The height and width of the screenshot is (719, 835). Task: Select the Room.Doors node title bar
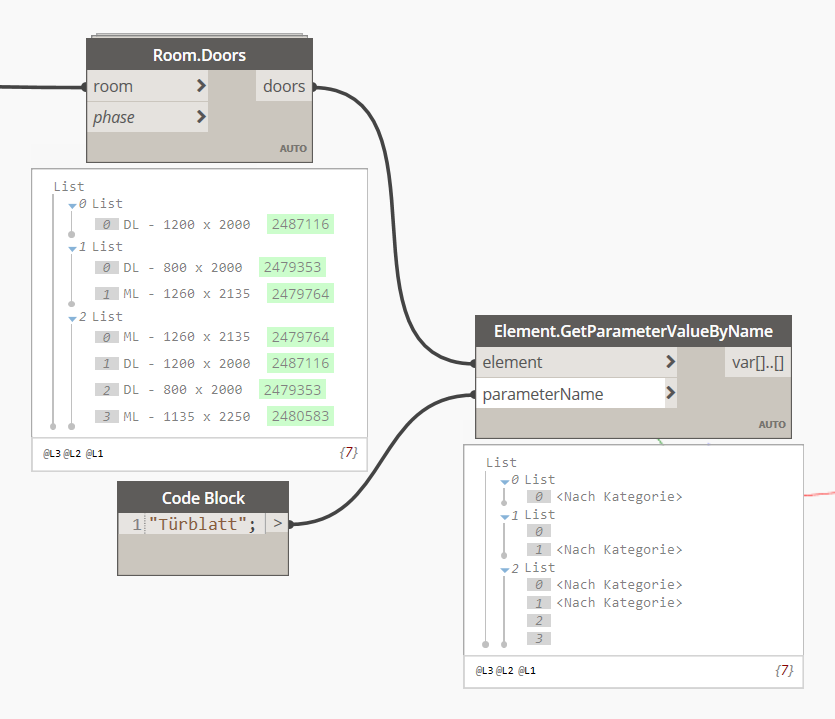(199, 55)
